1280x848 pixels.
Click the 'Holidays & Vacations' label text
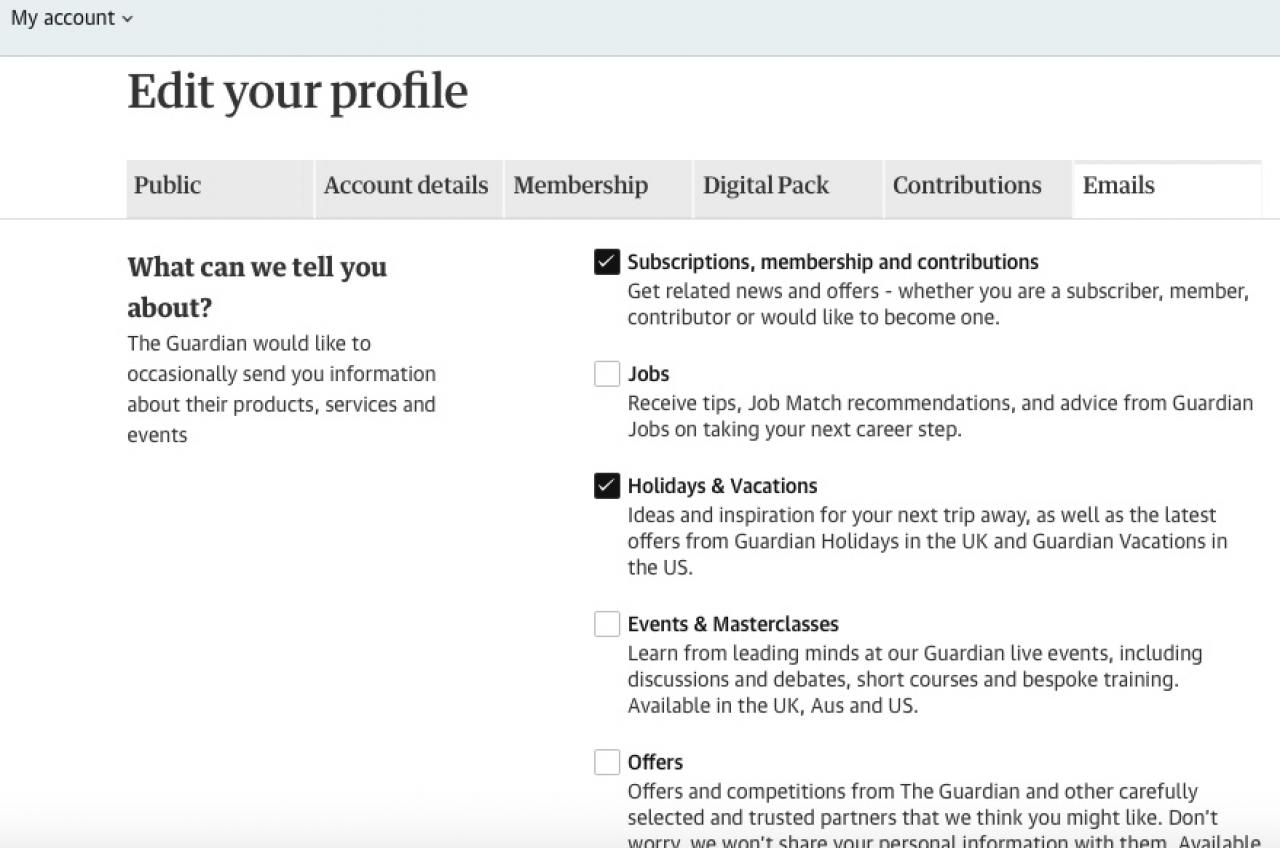click(722, 486)
